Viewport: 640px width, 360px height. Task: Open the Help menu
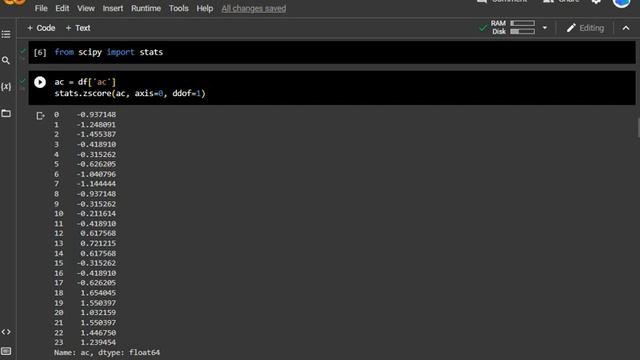(204, 8)
